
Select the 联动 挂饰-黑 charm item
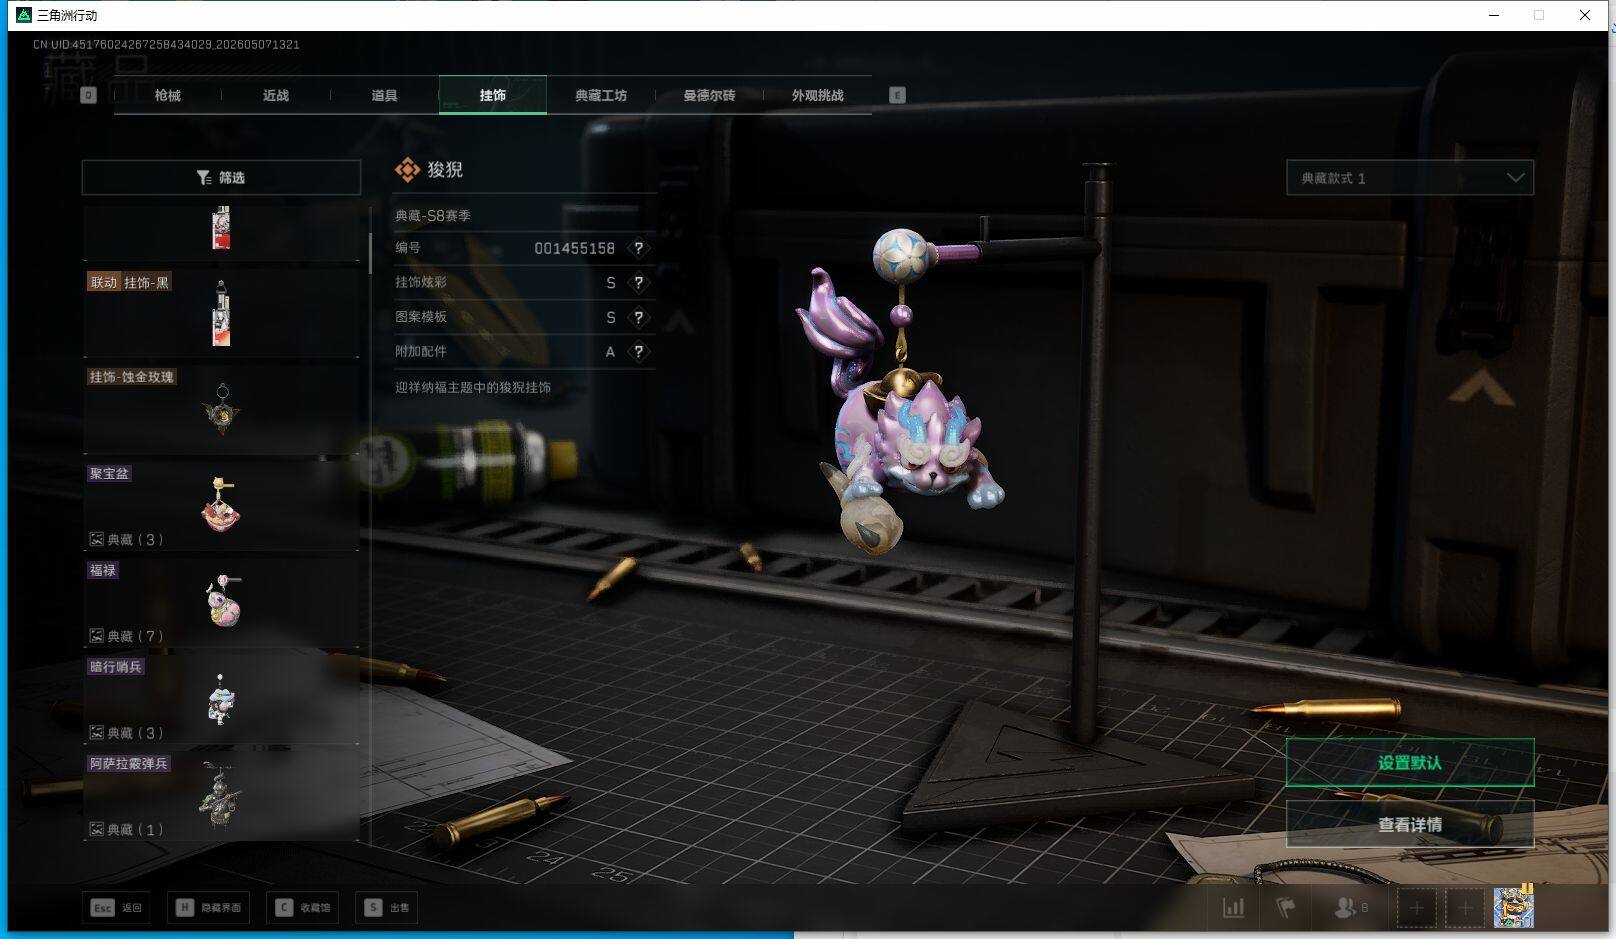click(221, 312)
